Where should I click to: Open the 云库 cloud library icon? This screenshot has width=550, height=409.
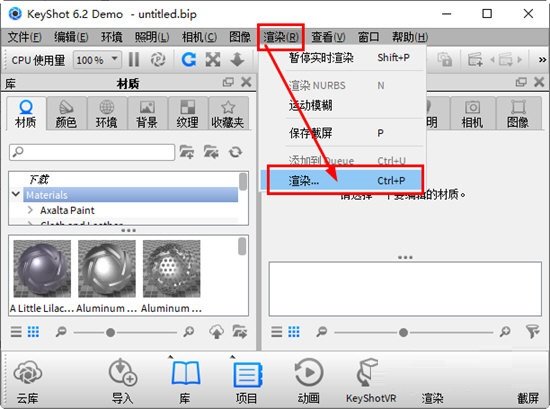point(28,373)
